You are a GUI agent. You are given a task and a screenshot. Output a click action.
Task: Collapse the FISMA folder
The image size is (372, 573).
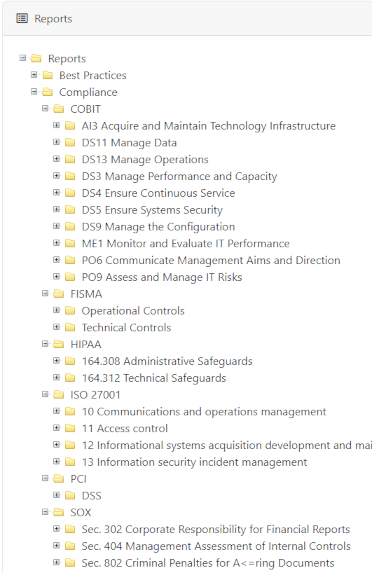[x=45, y=293]
